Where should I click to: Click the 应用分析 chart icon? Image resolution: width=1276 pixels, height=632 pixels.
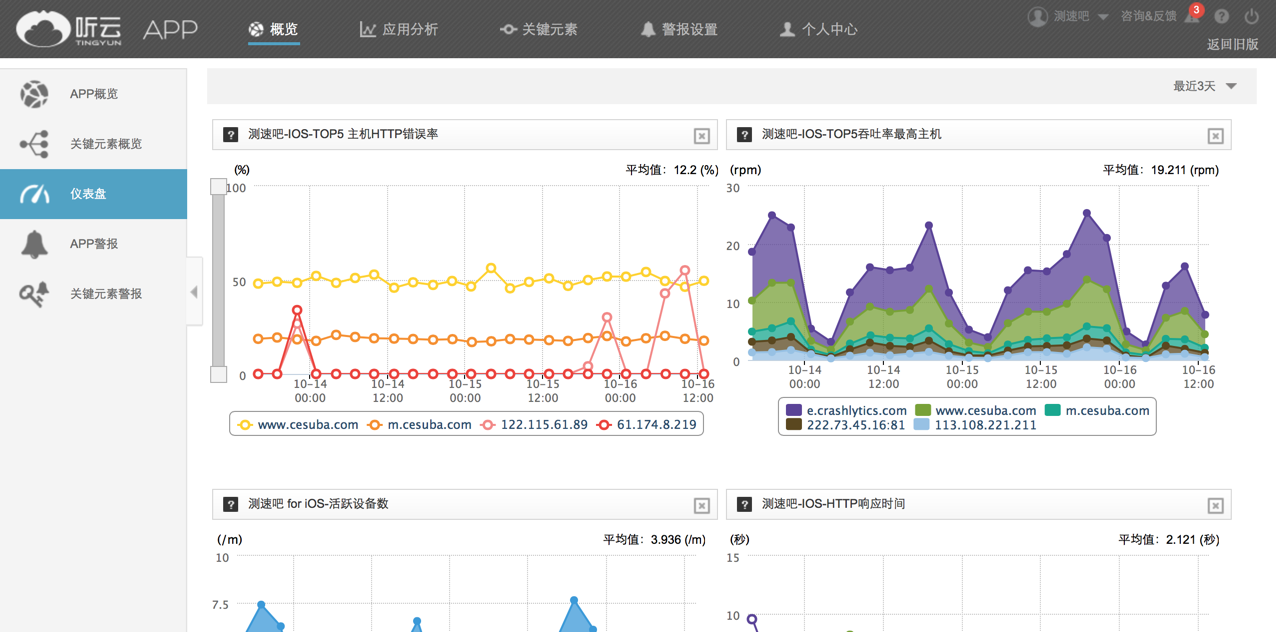pyautogui.click(x=368, y=30)
